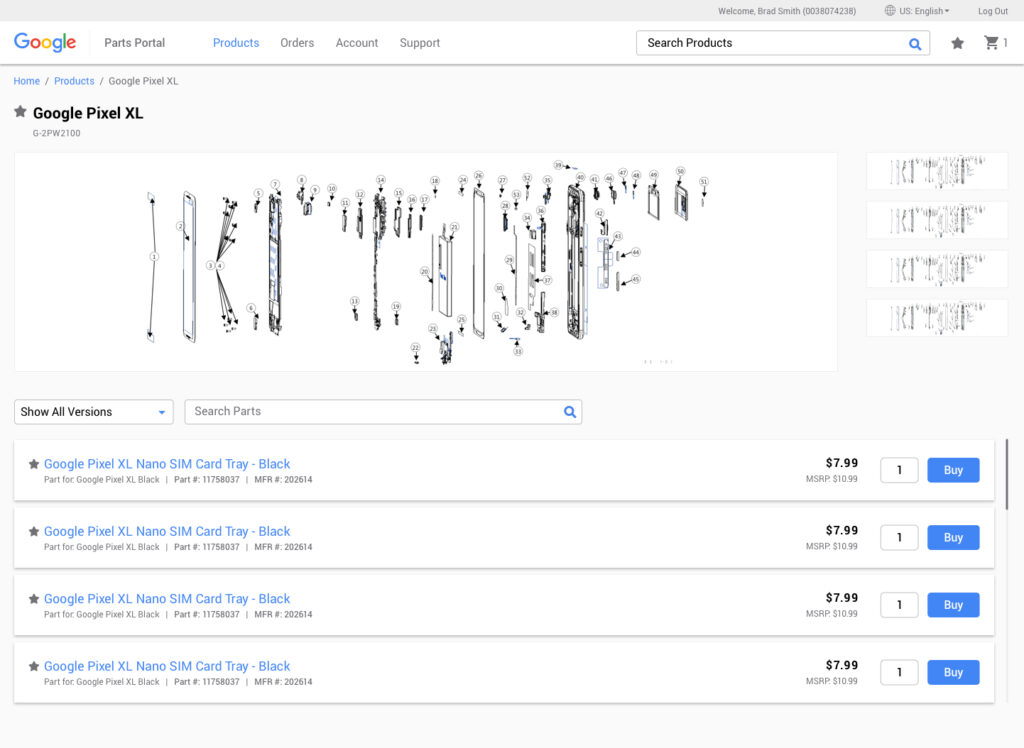Open US: English language dropdown
This screenshot has height=748, width=1024.
pos(924,11)
